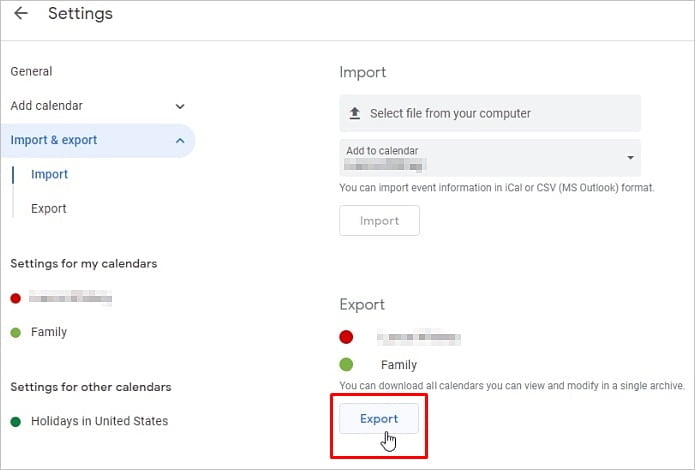
Task: Click the green Family dot under Export
Action: [346, 365]
